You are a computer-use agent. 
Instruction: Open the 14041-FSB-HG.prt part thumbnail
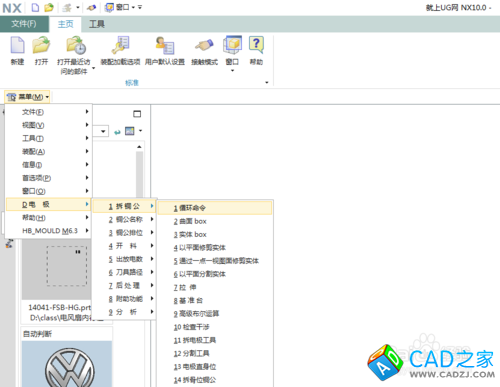[57, 269]
